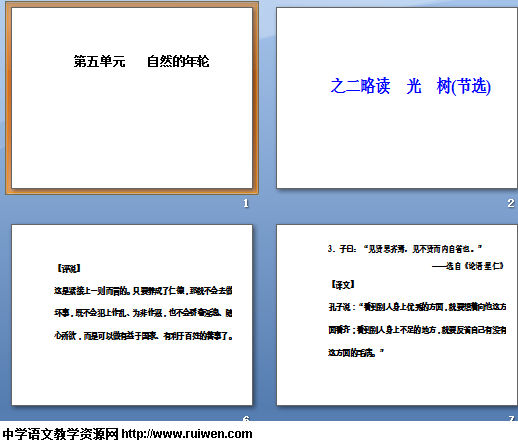The width and height of the screenshot is (518, 441).
Task: Click the blue 之二略读 text on slide 2
Action: point(360,86)
